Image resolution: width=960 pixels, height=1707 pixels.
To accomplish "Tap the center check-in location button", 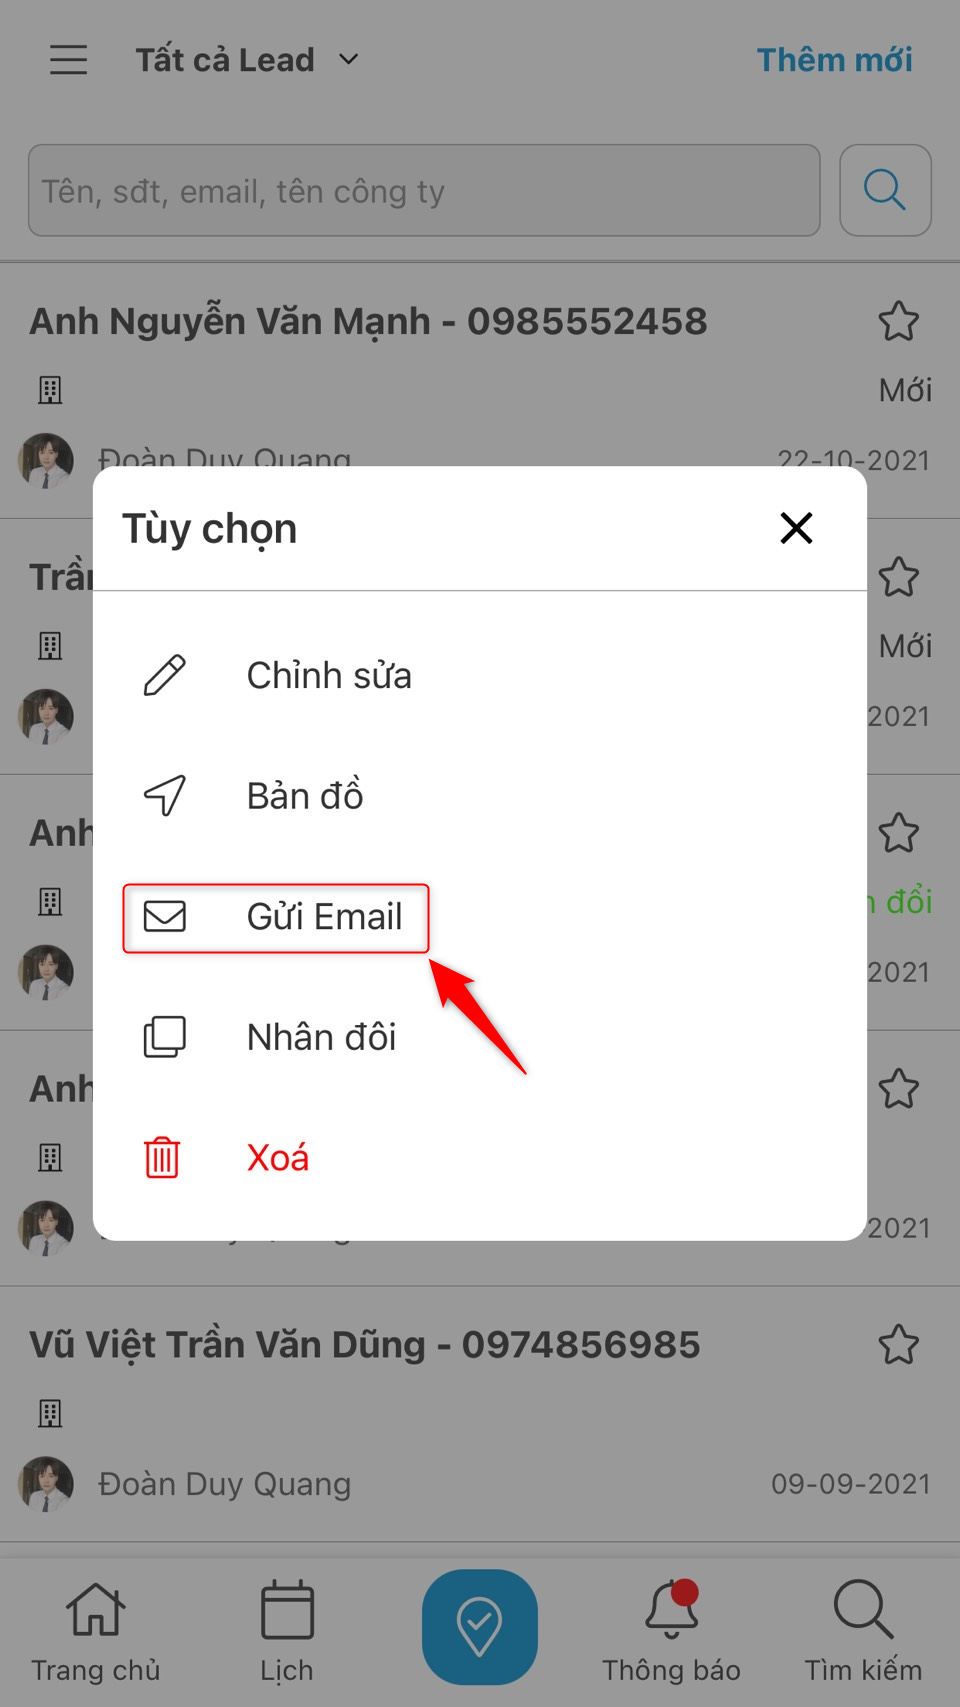I will tap(480, 1627).
